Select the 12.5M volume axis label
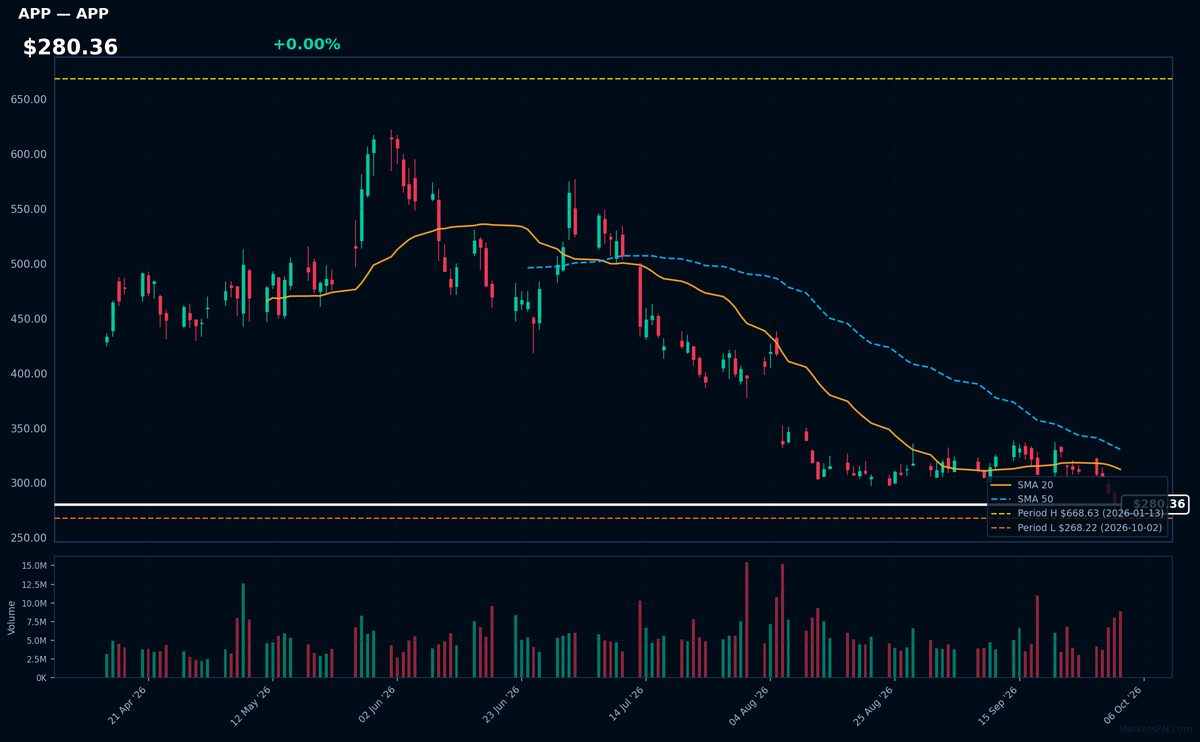The width and height of the screenshot is (1200, 742). [x=34, y=585]
